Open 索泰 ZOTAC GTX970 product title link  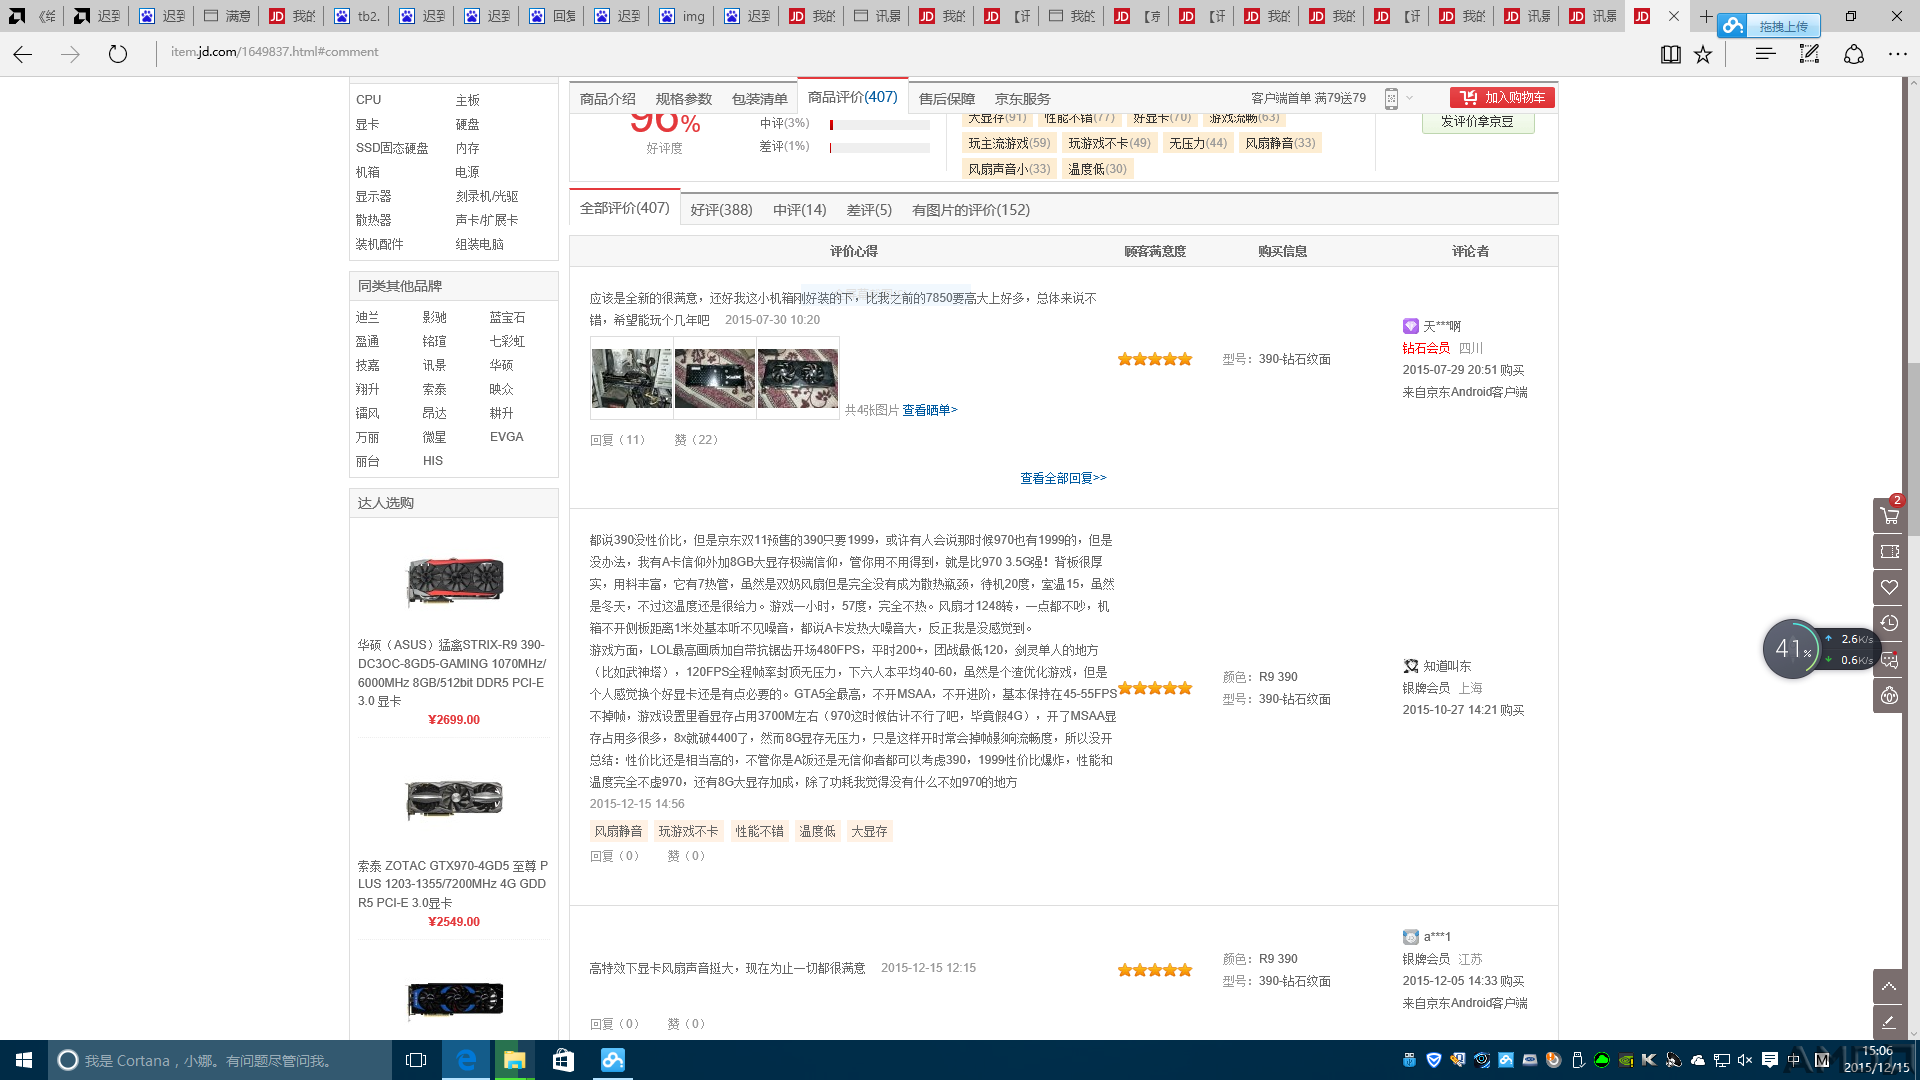click(453, 884)
